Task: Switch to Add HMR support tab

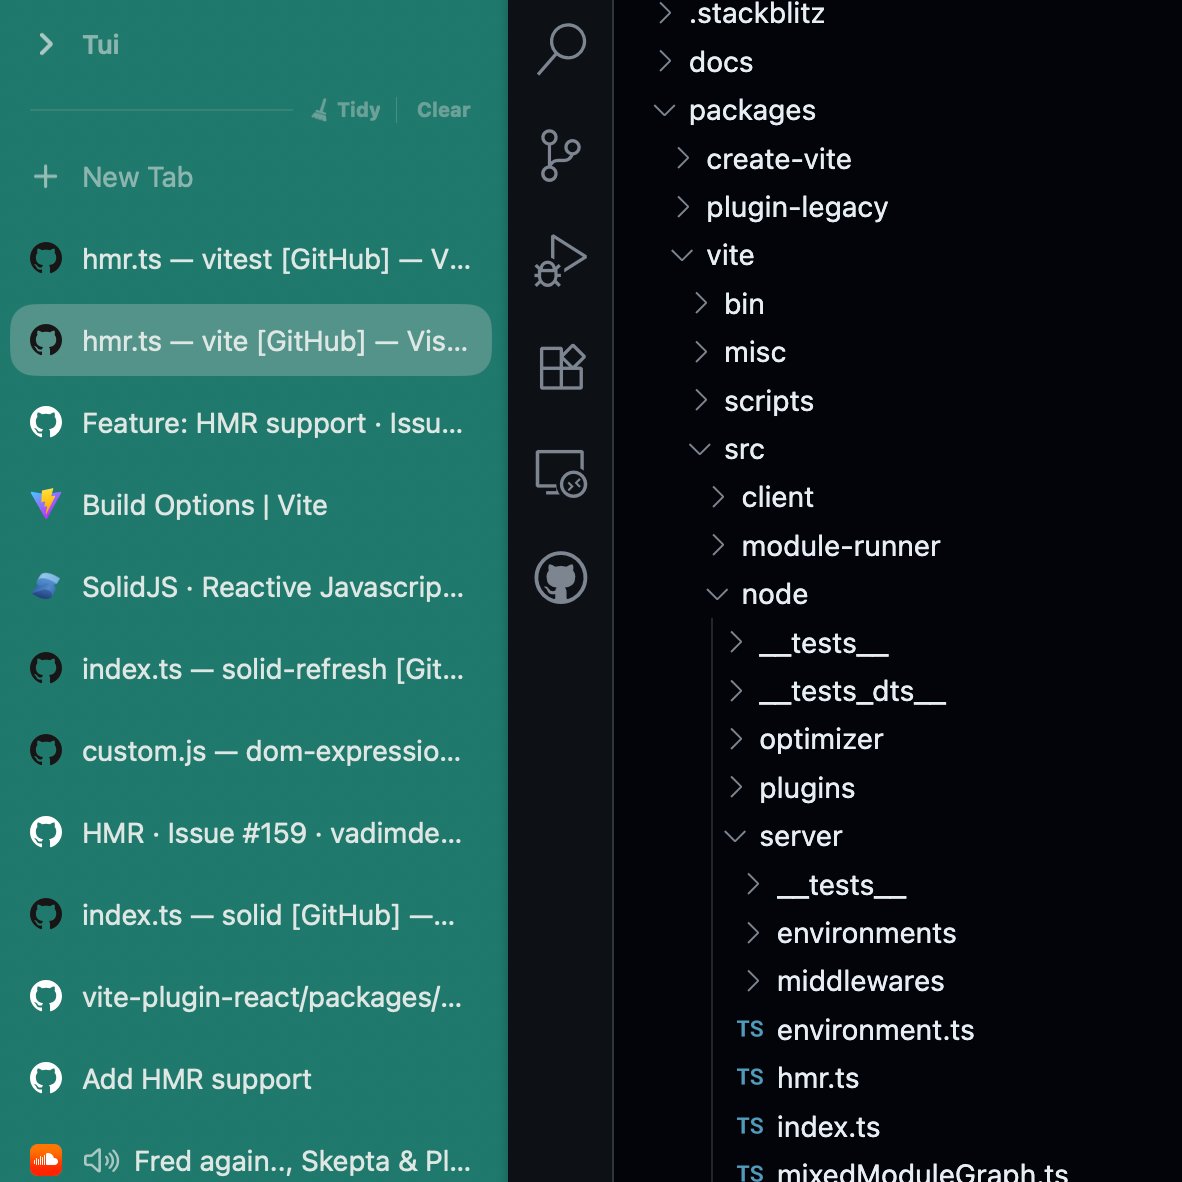Action: 251,1079
